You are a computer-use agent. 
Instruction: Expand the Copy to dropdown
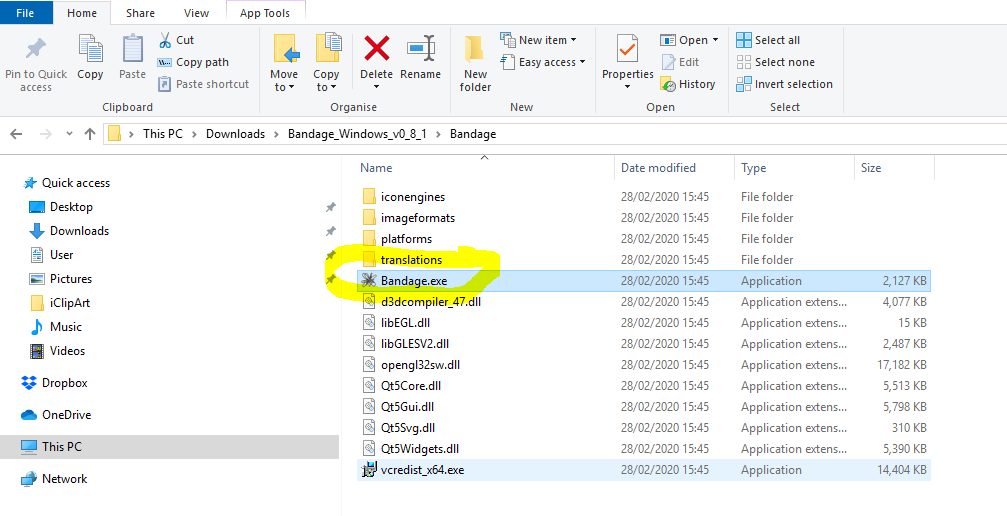[x=326, y=87]
